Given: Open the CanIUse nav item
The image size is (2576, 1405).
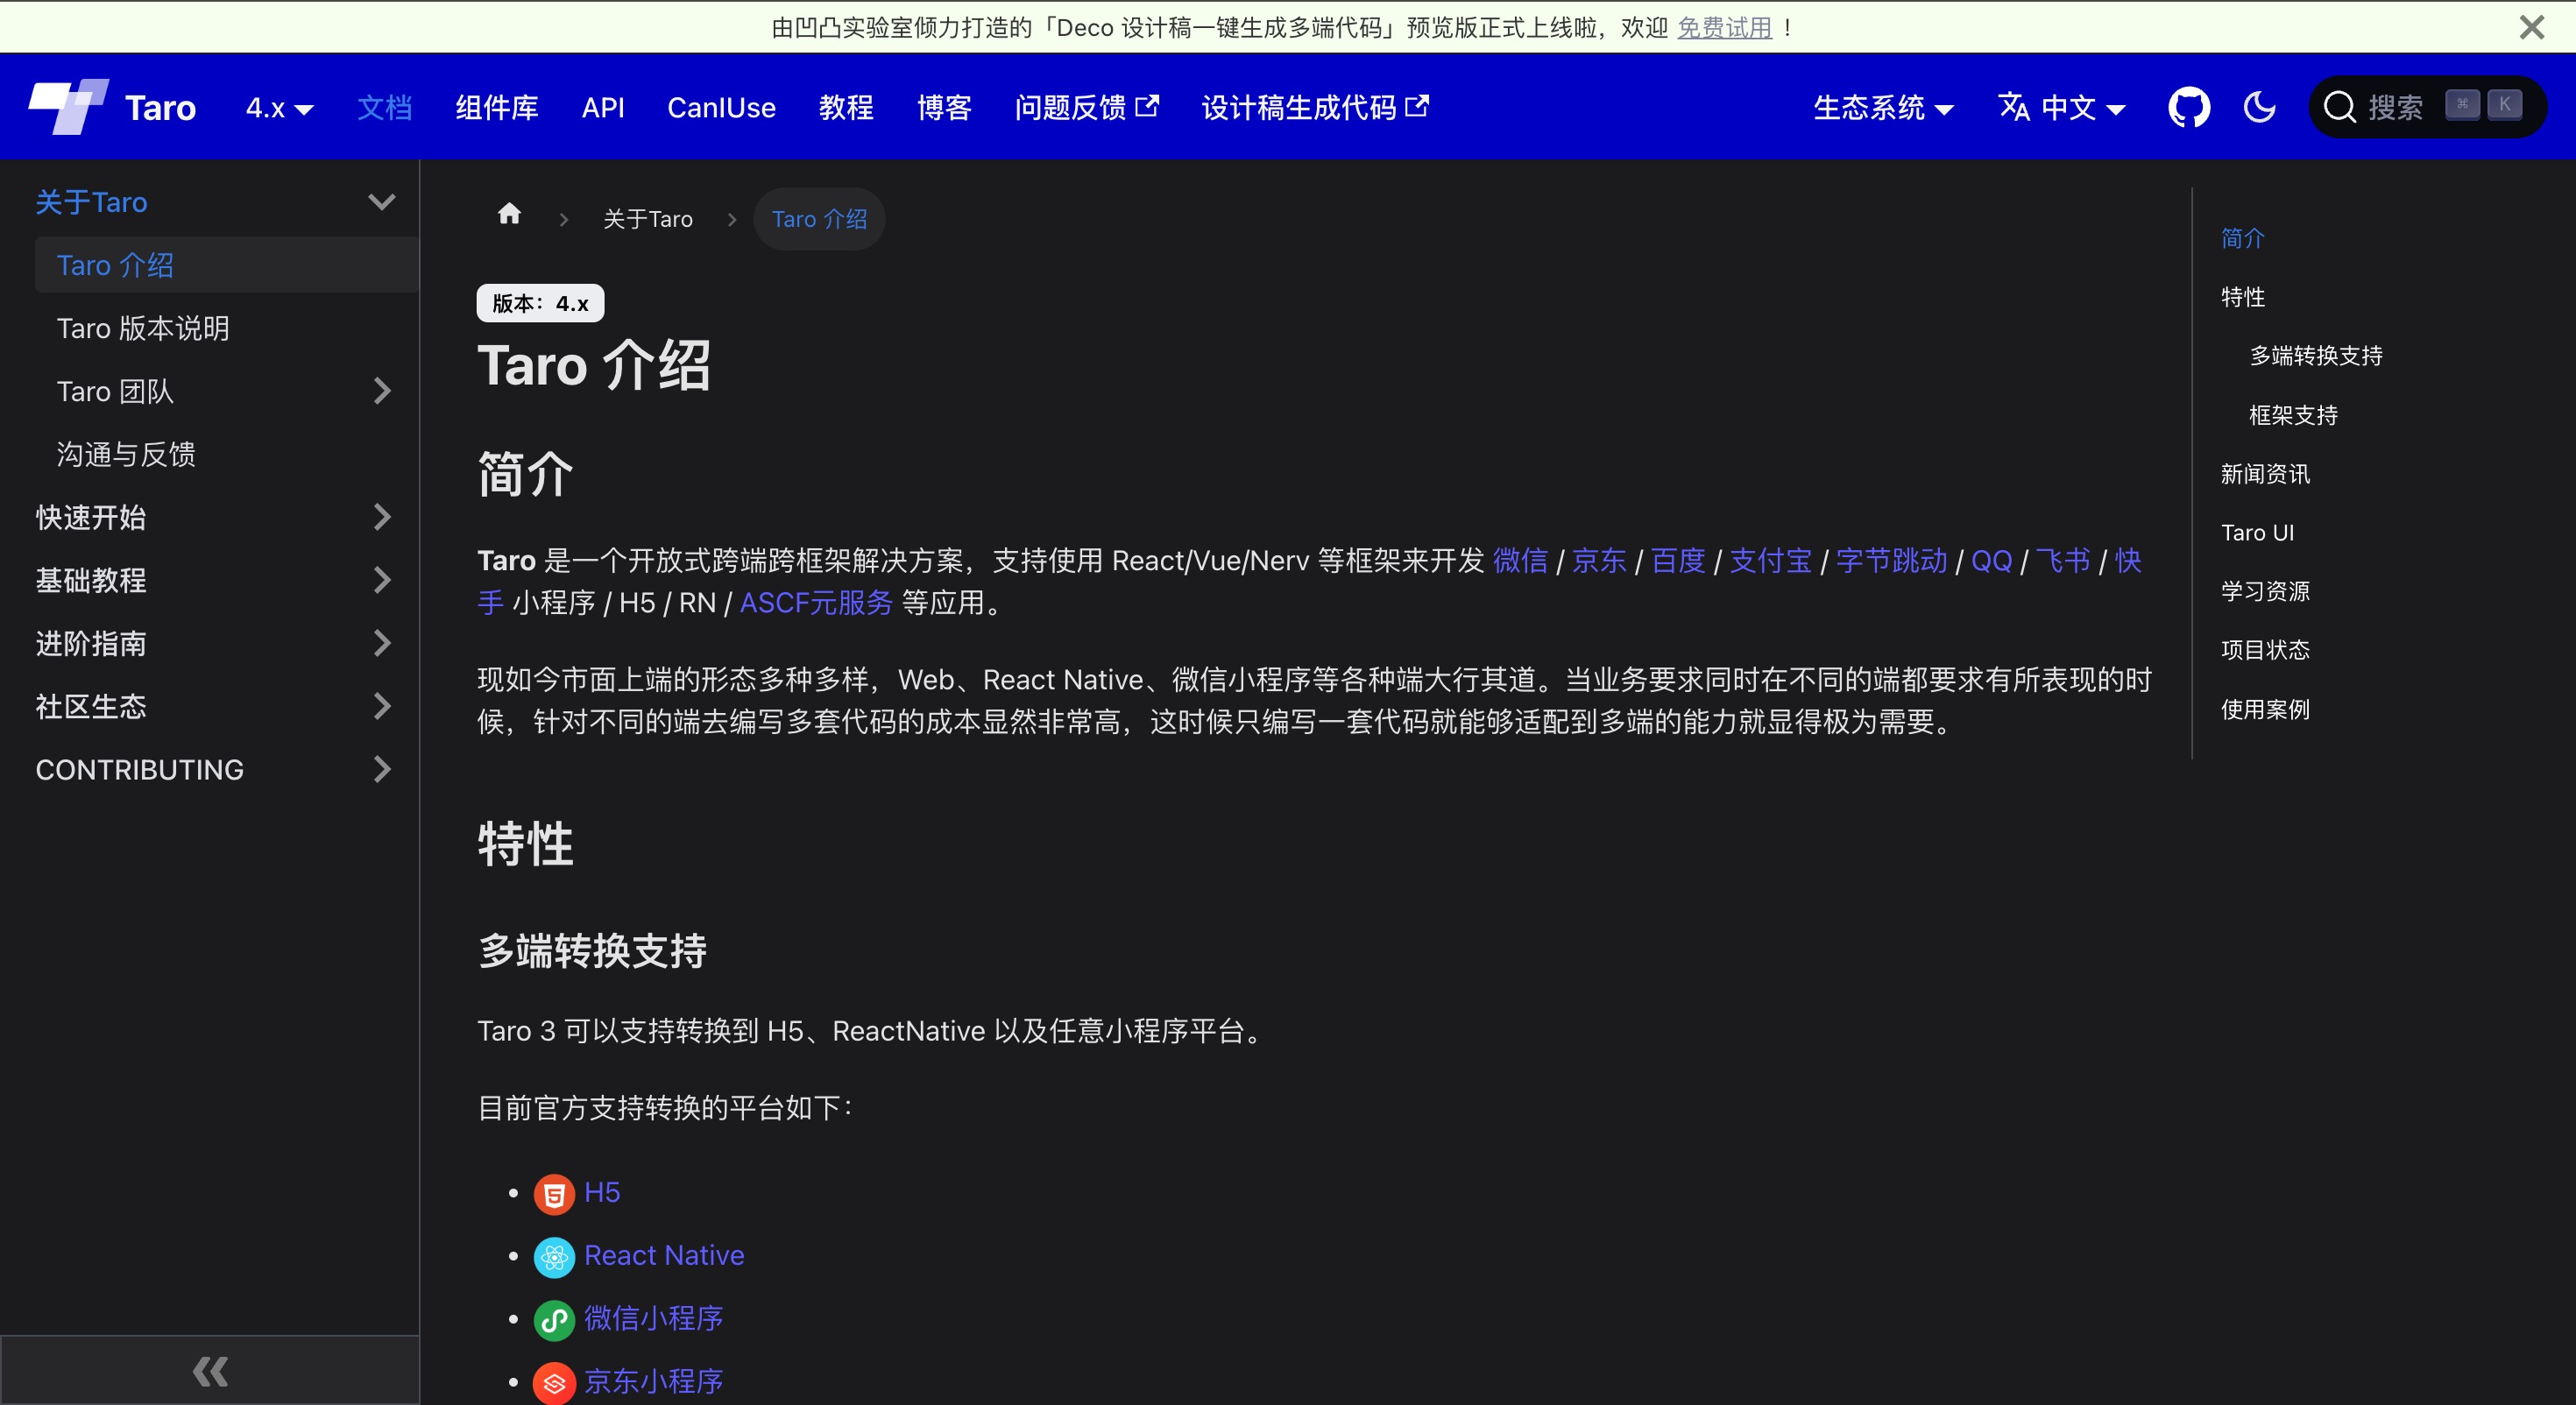Looking at the screenshot, I should point(721,108).
